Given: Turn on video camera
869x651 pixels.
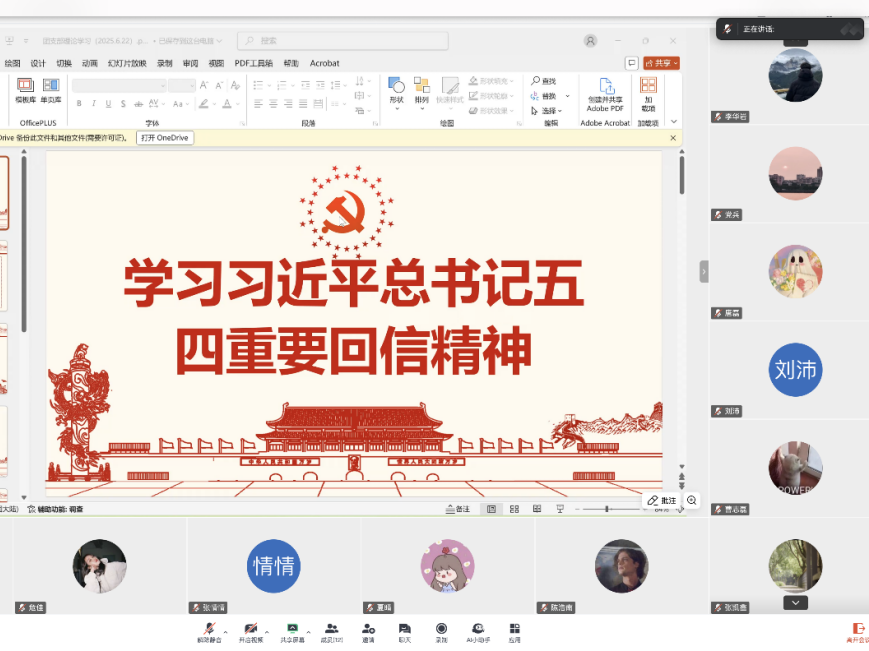Looking at the screenshot, I should pos(250,629).
